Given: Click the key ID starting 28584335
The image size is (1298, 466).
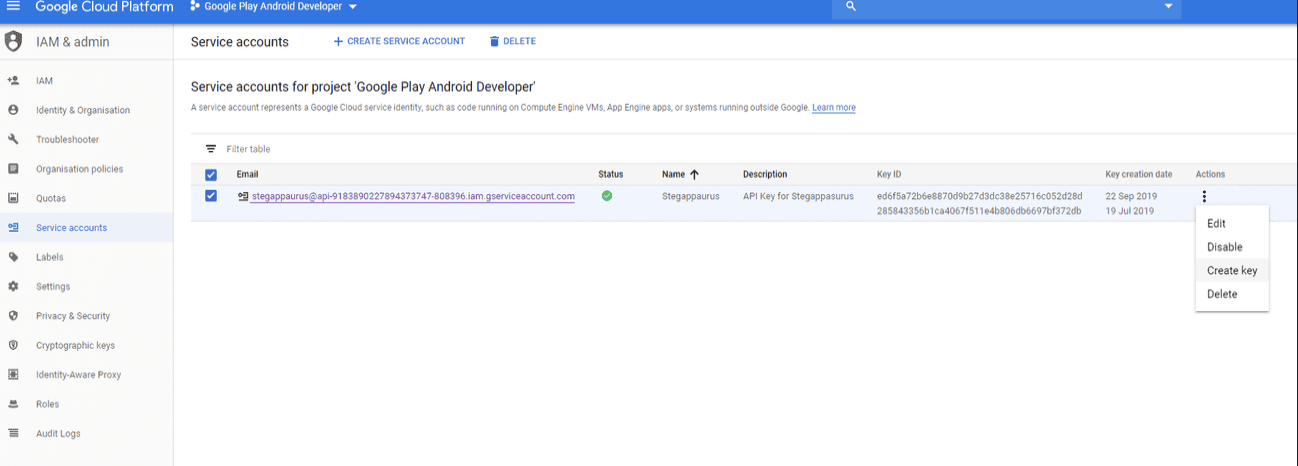Looking at the screenshot, I should [x=979, y=211].
